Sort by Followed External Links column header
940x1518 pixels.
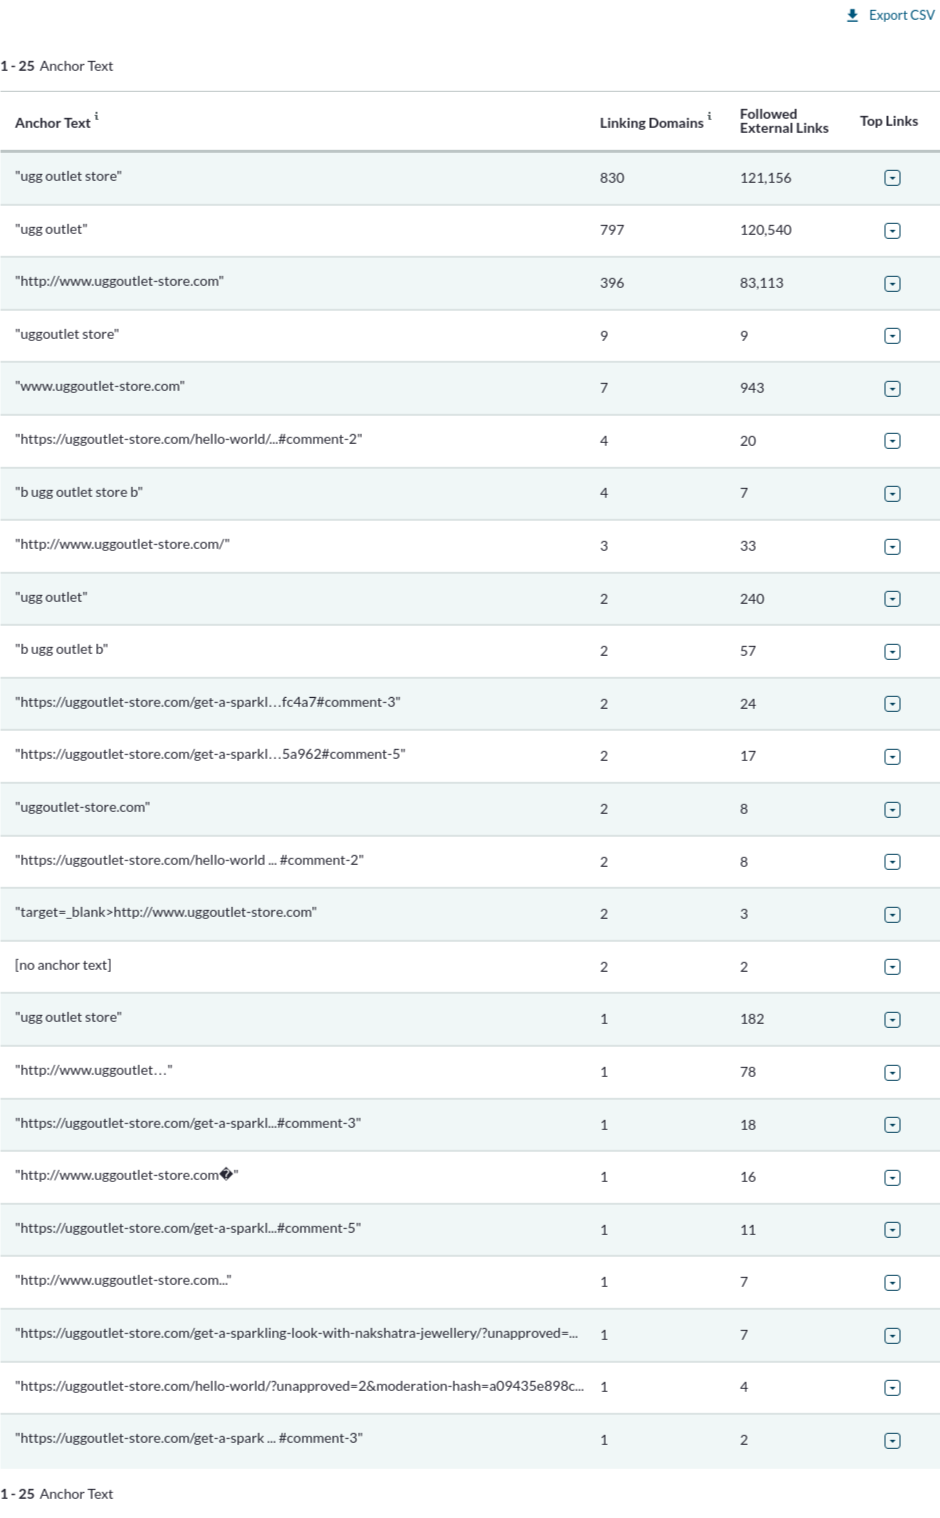783,121
